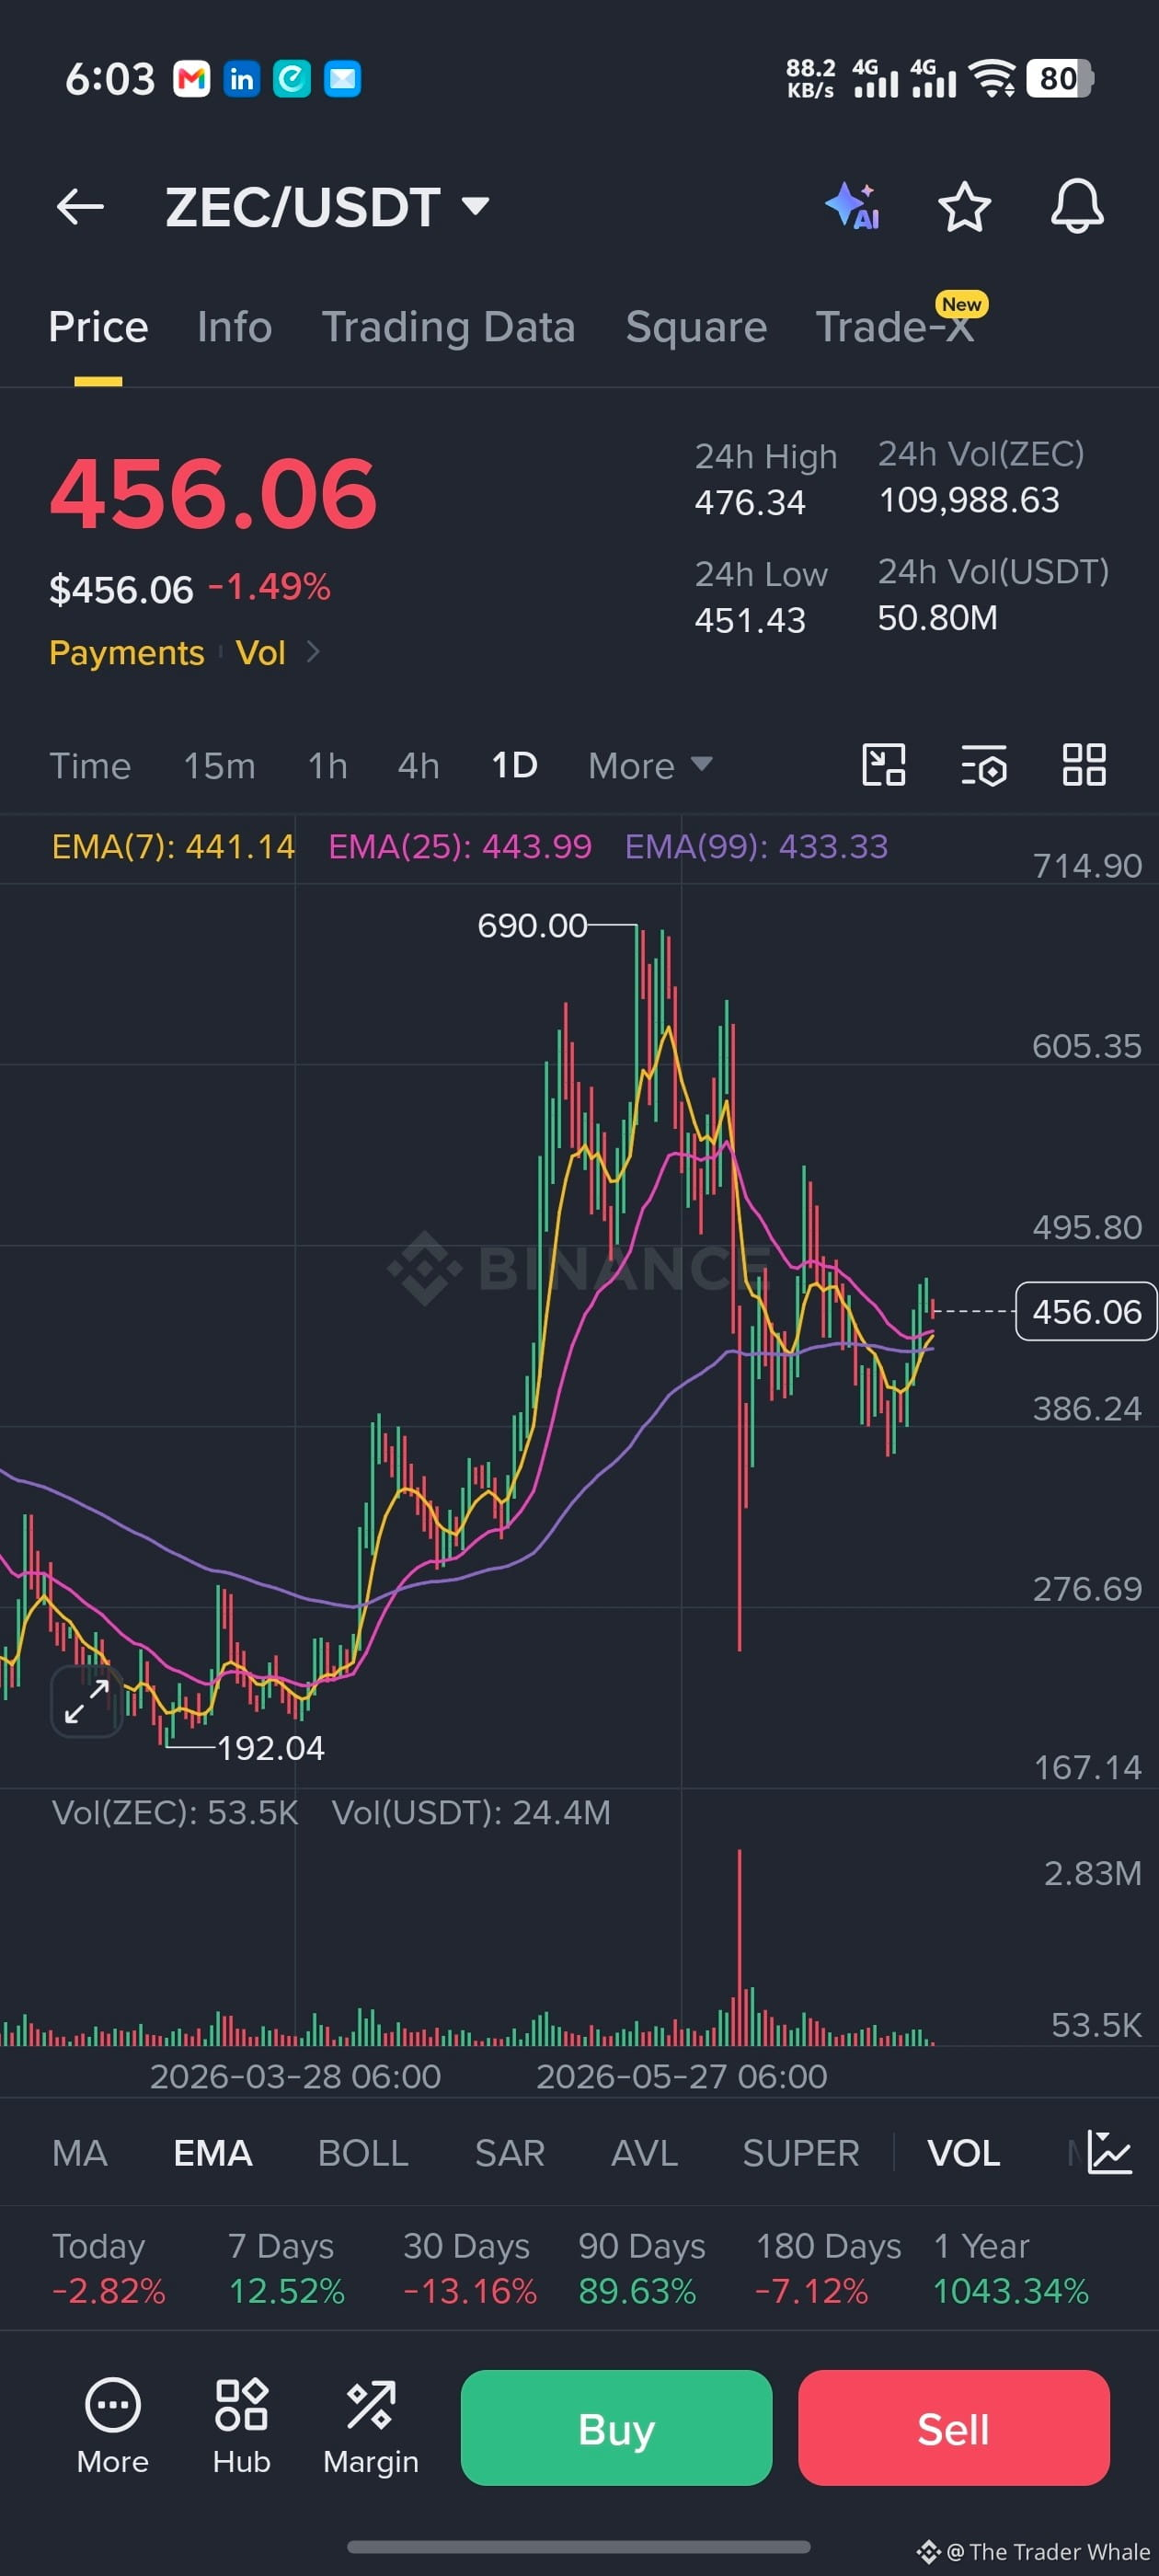1159x2576 pixels.
Task: Go back using the left arrow
Action: coord(80,207)
